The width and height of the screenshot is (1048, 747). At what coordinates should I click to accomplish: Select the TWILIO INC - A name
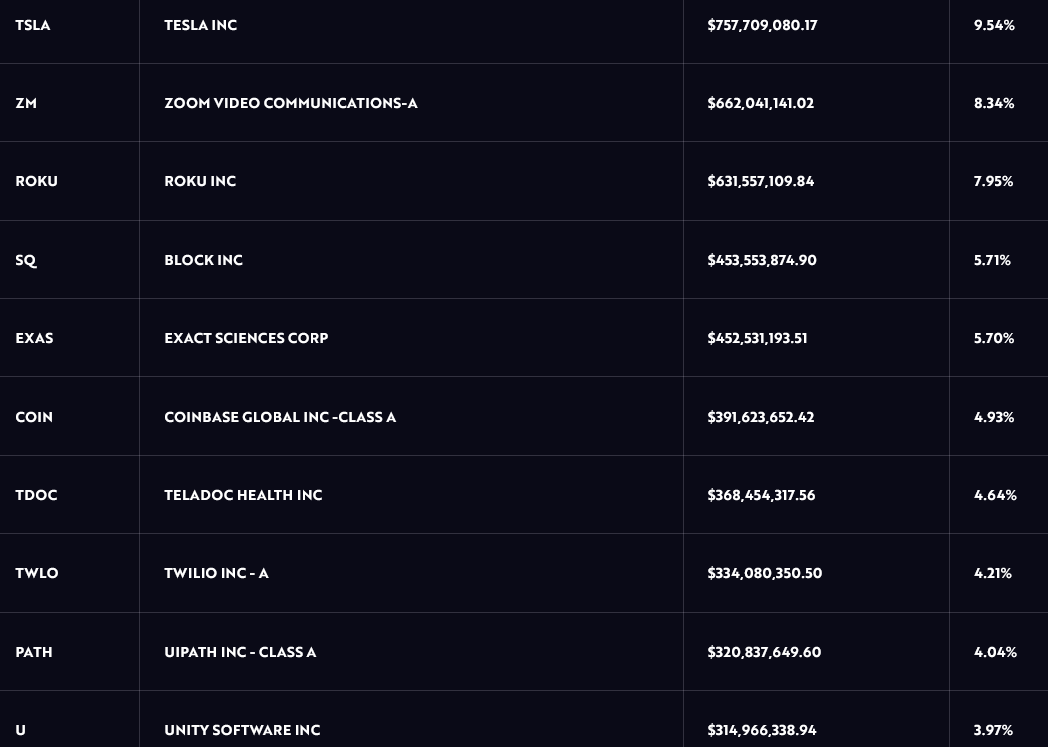(x=216, y=573)
